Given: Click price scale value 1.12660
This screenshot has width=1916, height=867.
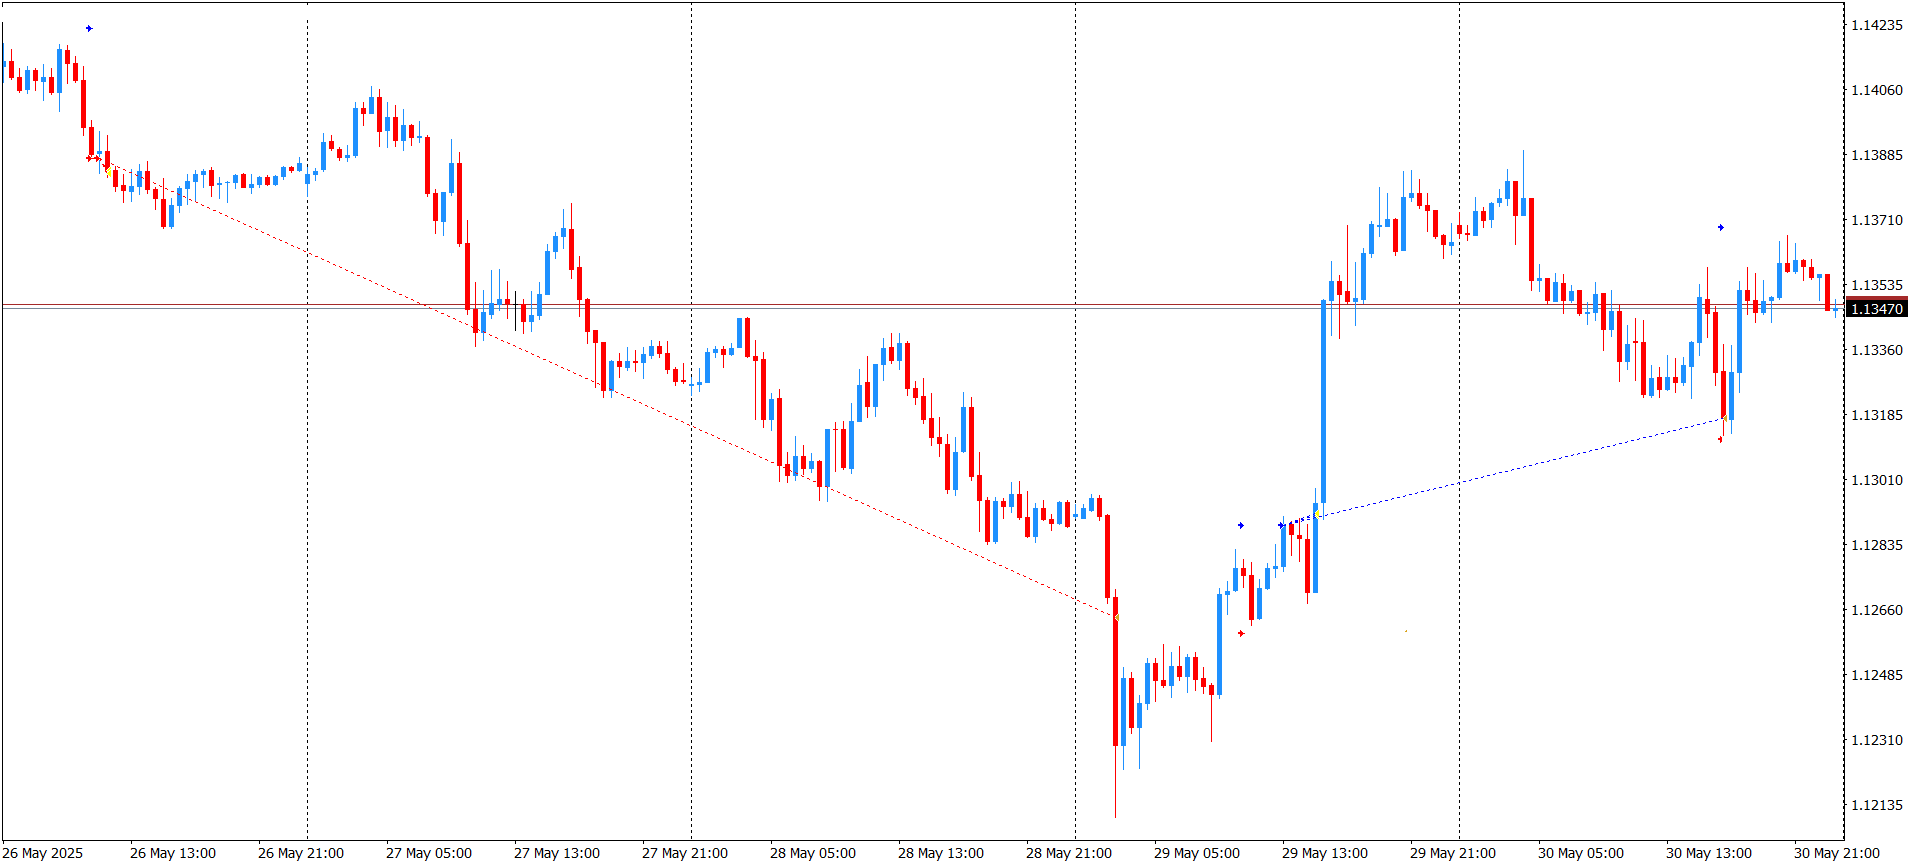Looking at the screenshot, I should pos(1877,610).
